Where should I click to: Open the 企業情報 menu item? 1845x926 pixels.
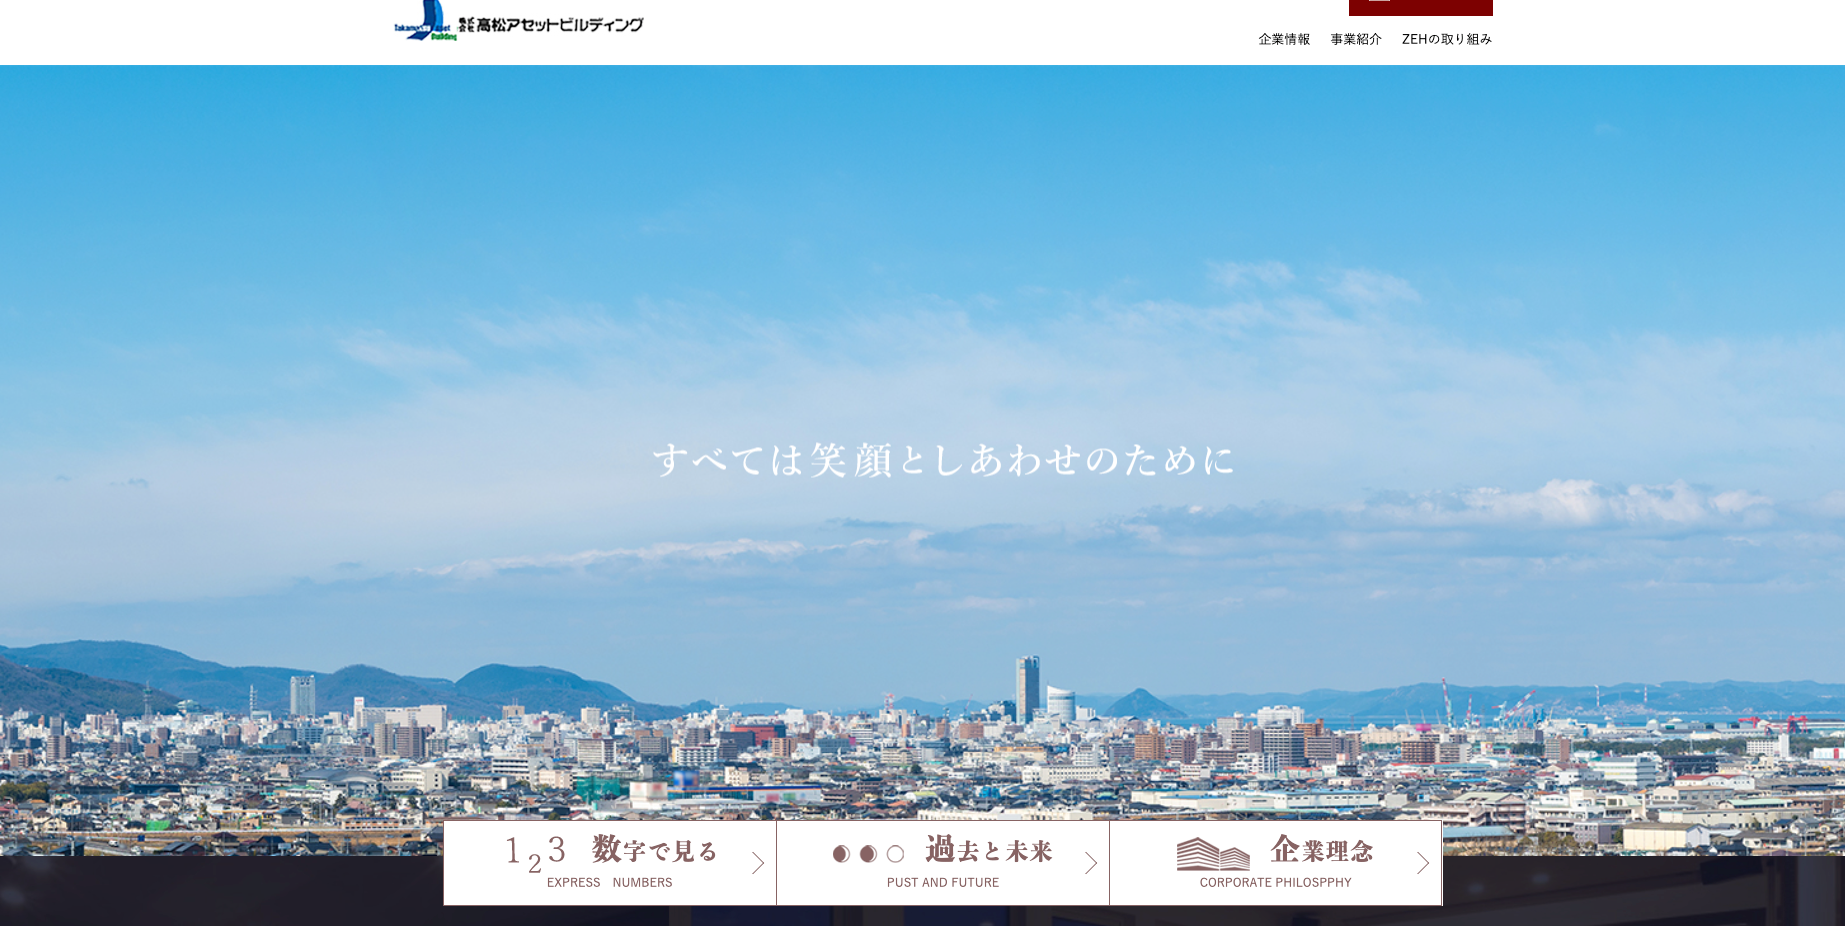[x=1284, y=39]
